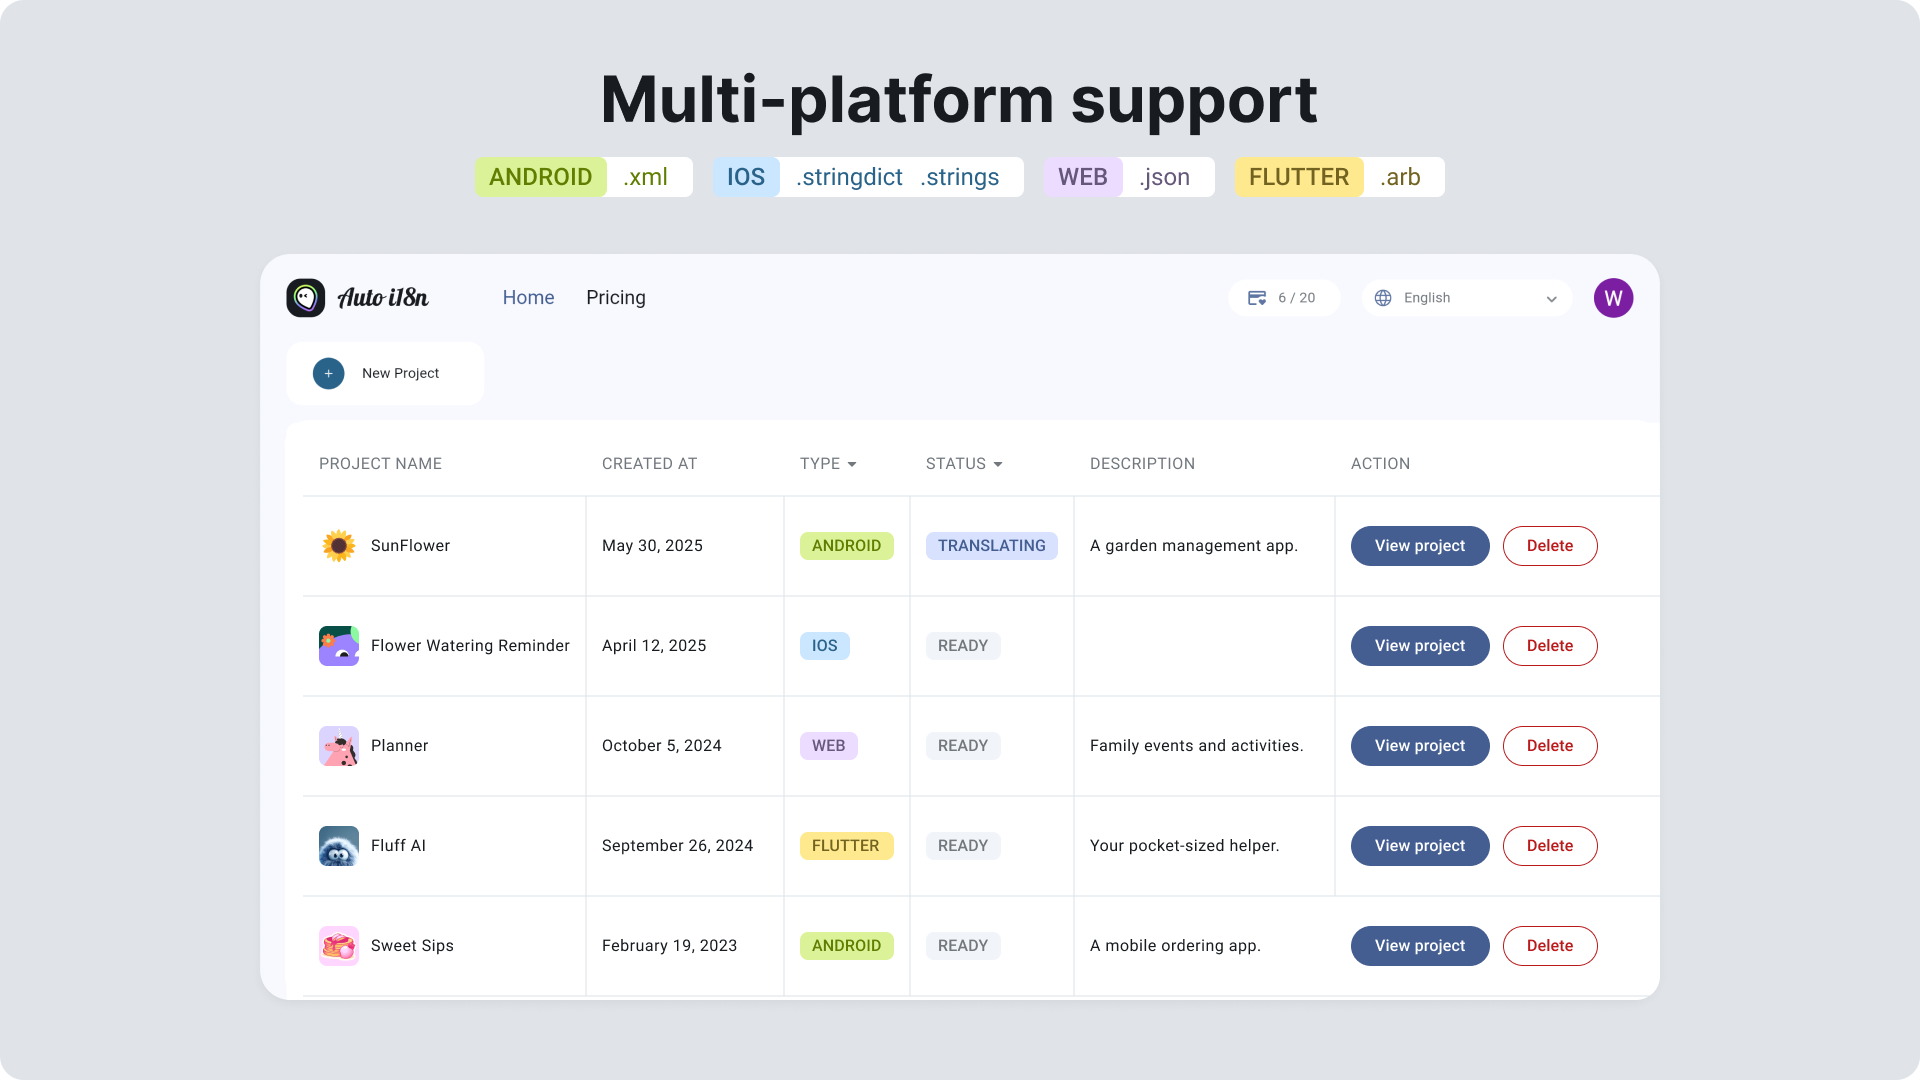Switch to the Pricing tab
This screenshot has height=1080, width=1920.
[x=616, y=297]
